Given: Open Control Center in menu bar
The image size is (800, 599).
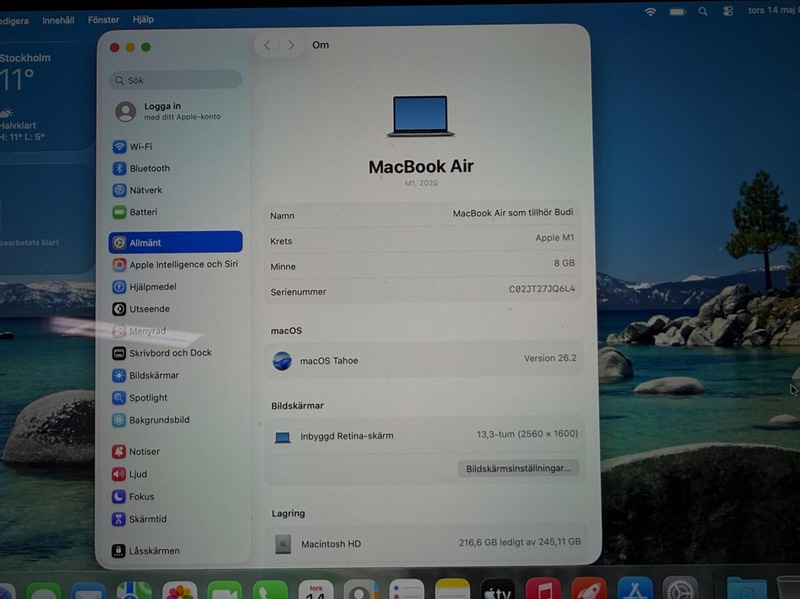Looking at the screenshot, I should point(728,11).
